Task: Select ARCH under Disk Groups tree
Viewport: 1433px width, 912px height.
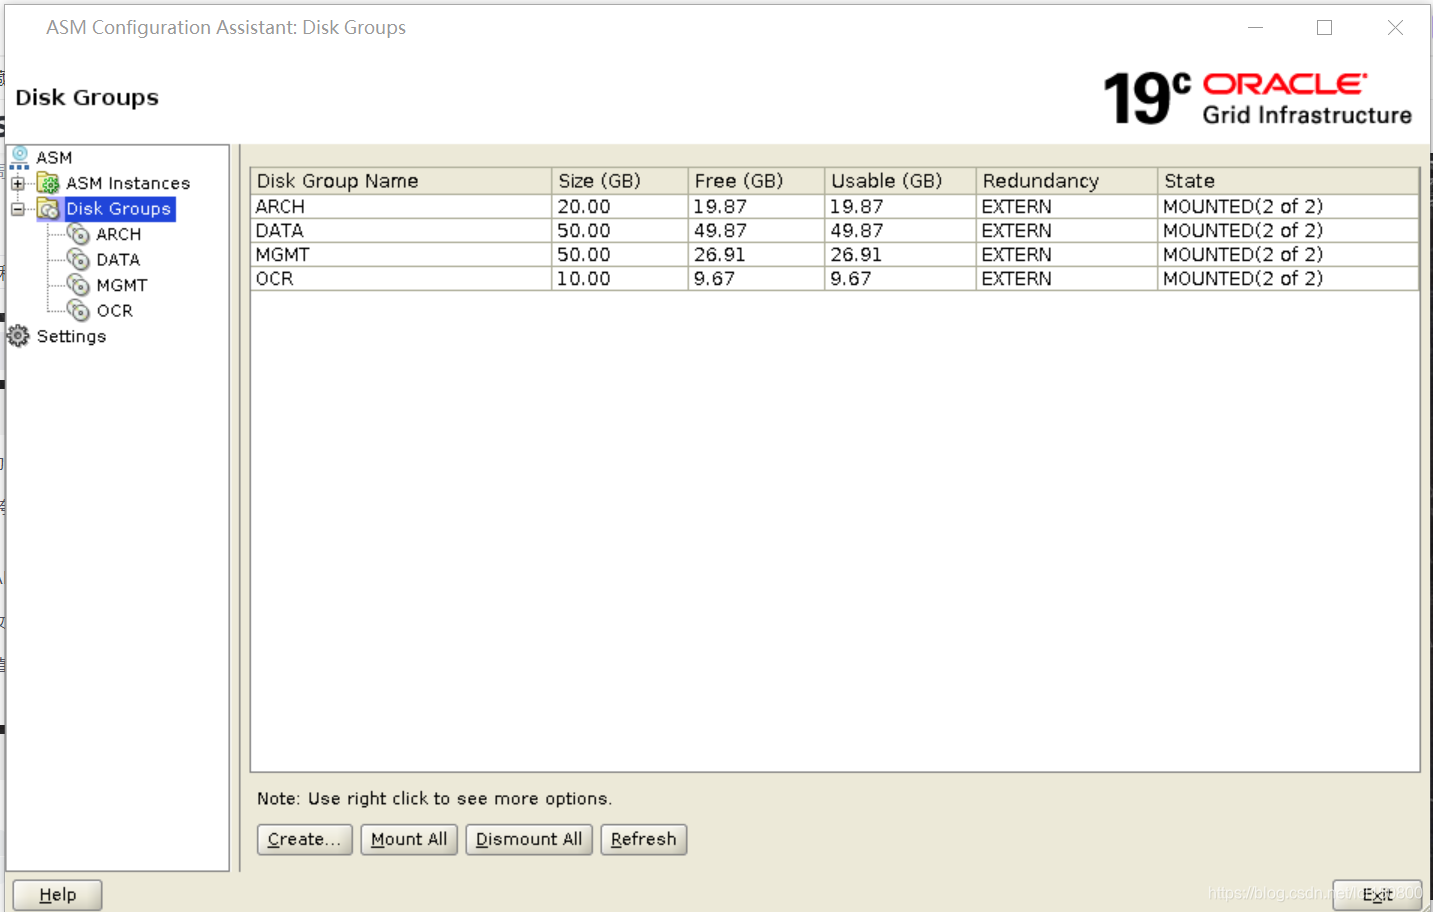Action: (119, 234)
